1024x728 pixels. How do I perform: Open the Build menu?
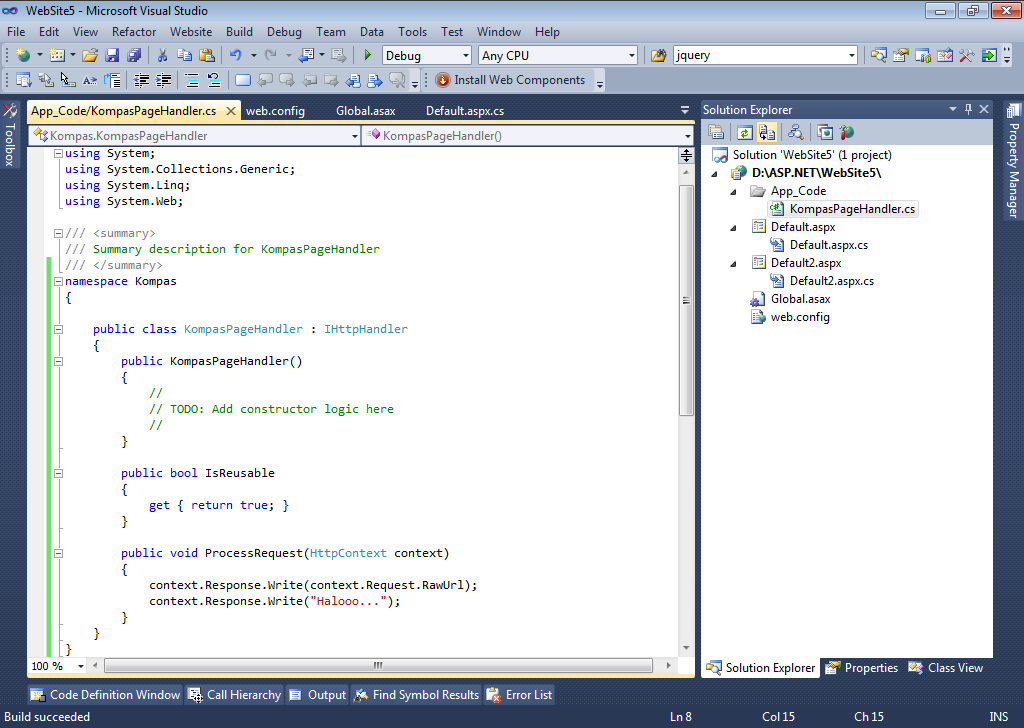click(239, 31)
